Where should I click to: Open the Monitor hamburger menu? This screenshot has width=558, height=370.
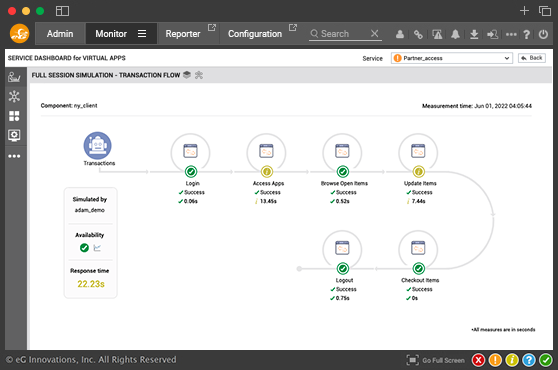coord(142,33)
